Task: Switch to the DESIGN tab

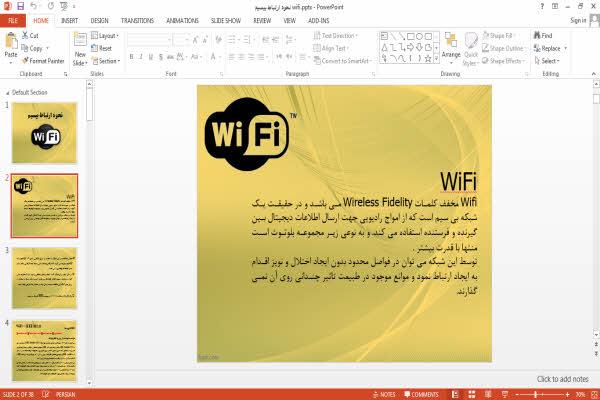Action: [x=99, y=20]
